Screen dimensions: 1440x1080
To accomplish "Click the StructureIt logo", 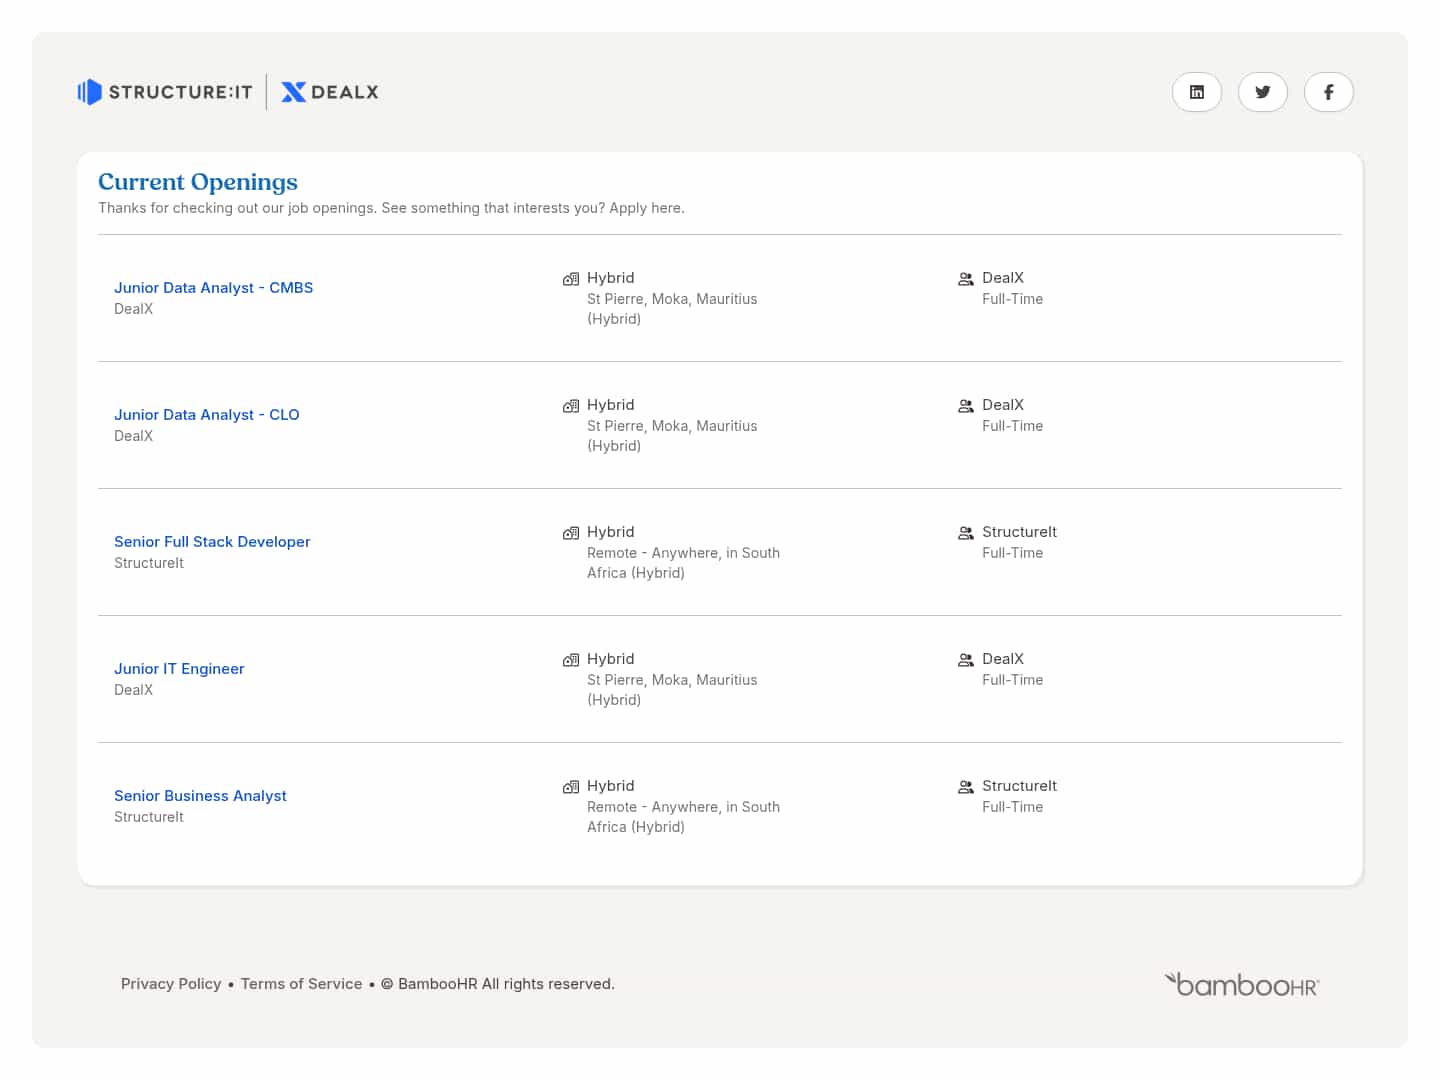I will click(x=165, y=92).
